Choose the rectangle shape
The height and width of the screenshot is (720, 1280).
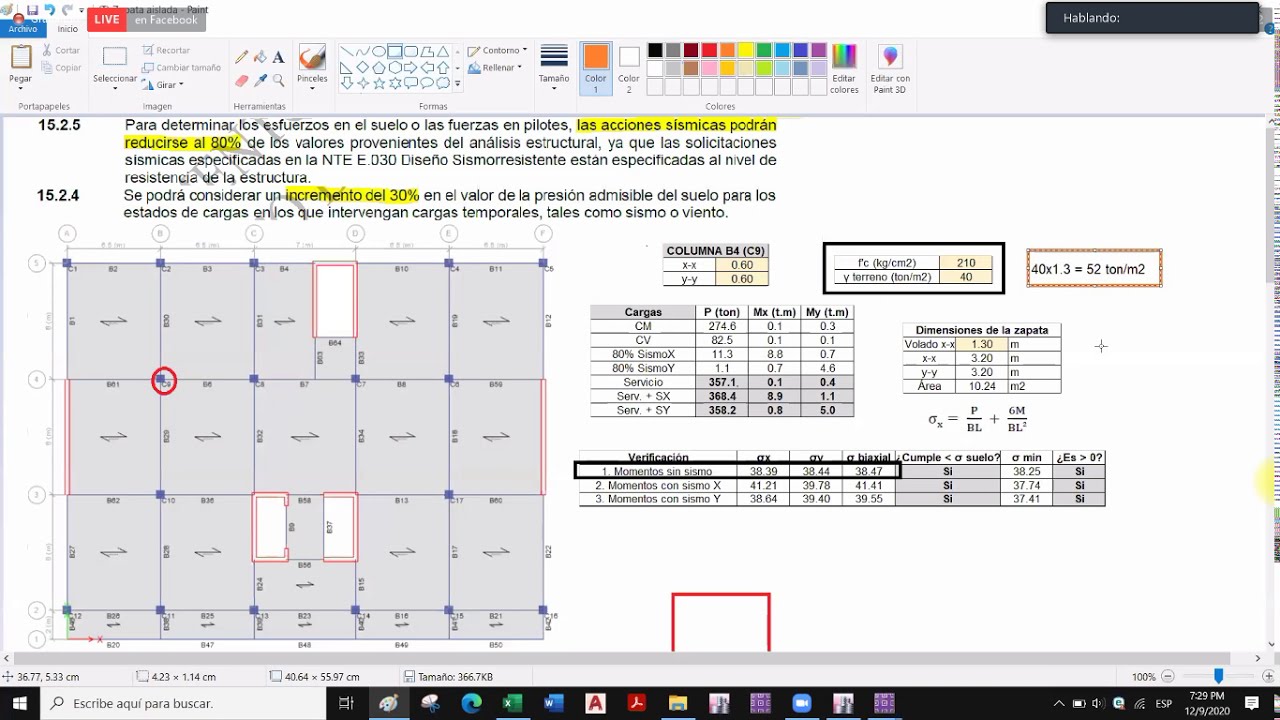[395, 52]
